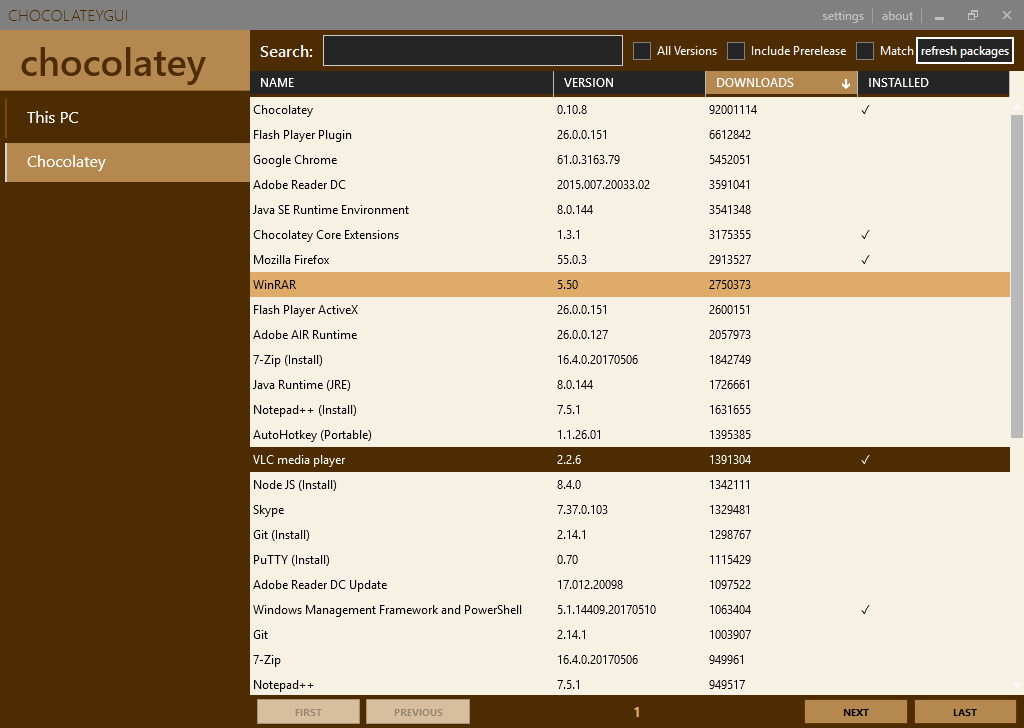Viewport: 1024px width, 728px height.
Task: Select the Adobe Reader DC package
Action: pyautogui.click(x=630, y=185)
